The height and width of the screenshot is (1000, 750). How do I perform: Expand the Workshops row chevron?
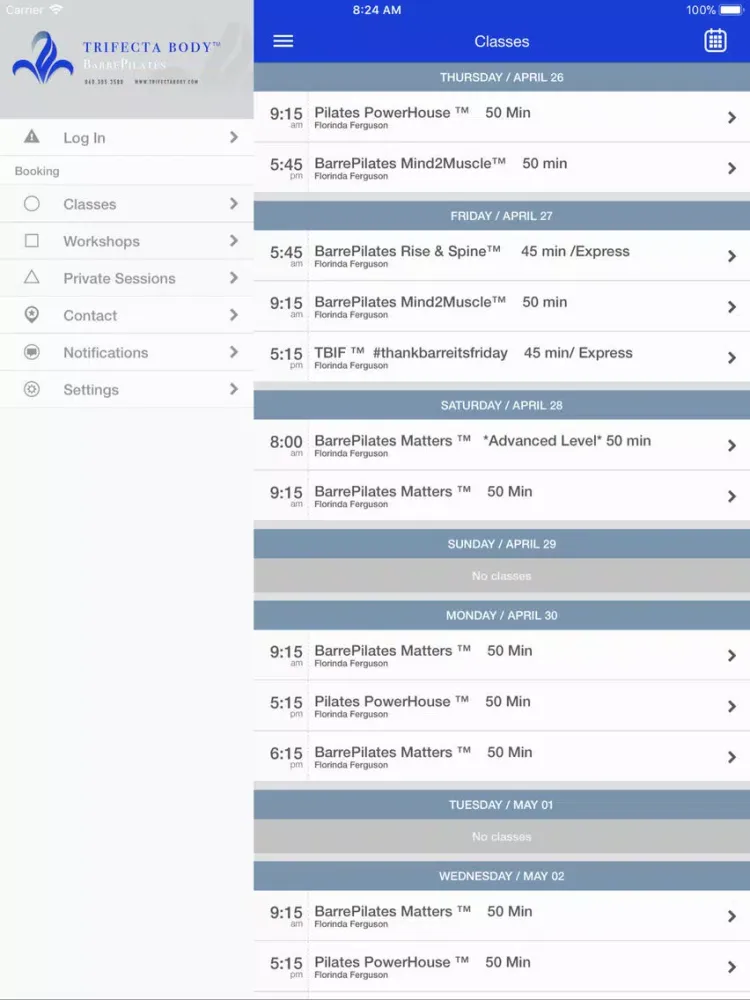coord(234,240)
